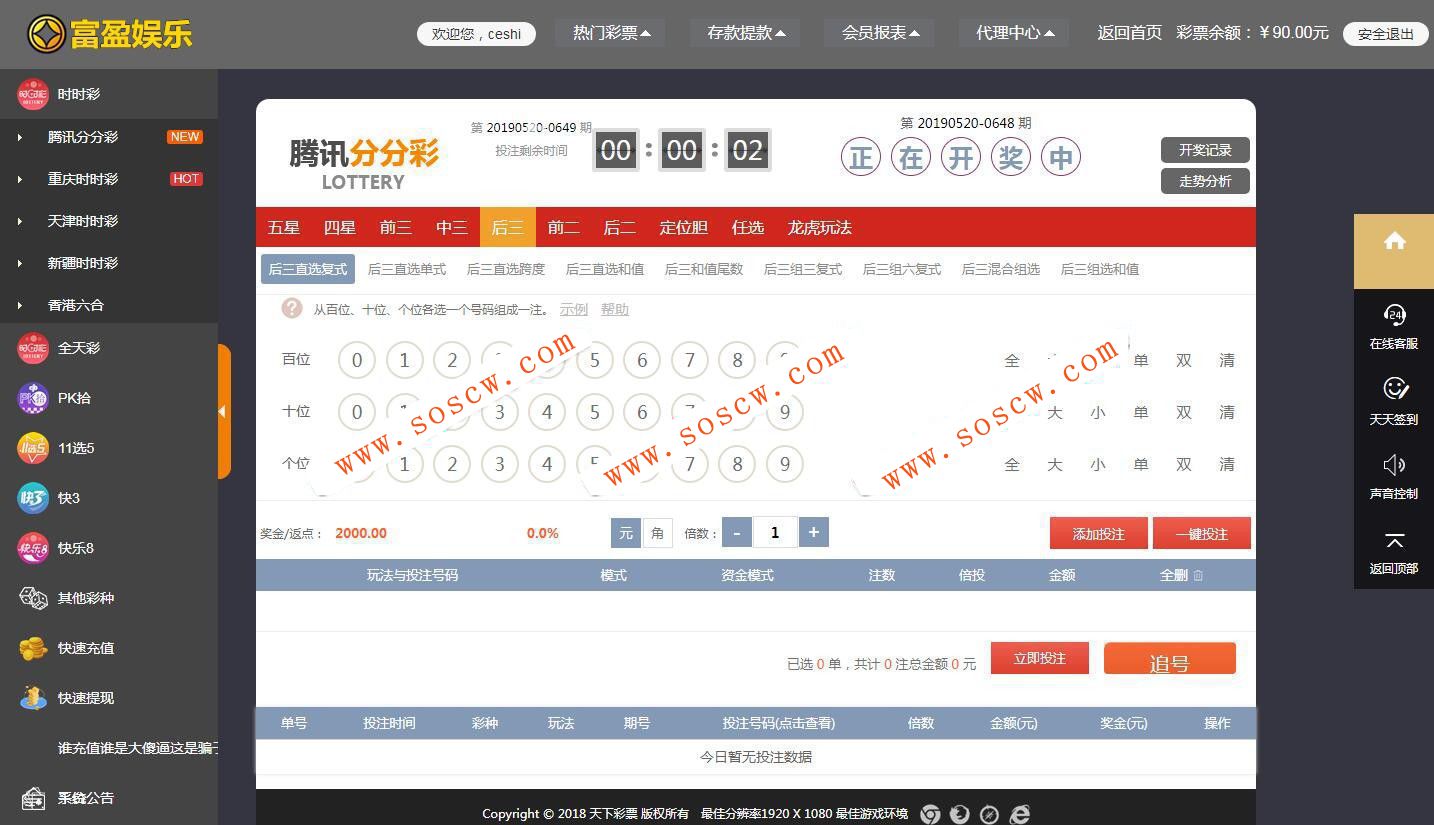Click 追号 orange button
Screen dimensions: 1434x825
(1170, 660)
